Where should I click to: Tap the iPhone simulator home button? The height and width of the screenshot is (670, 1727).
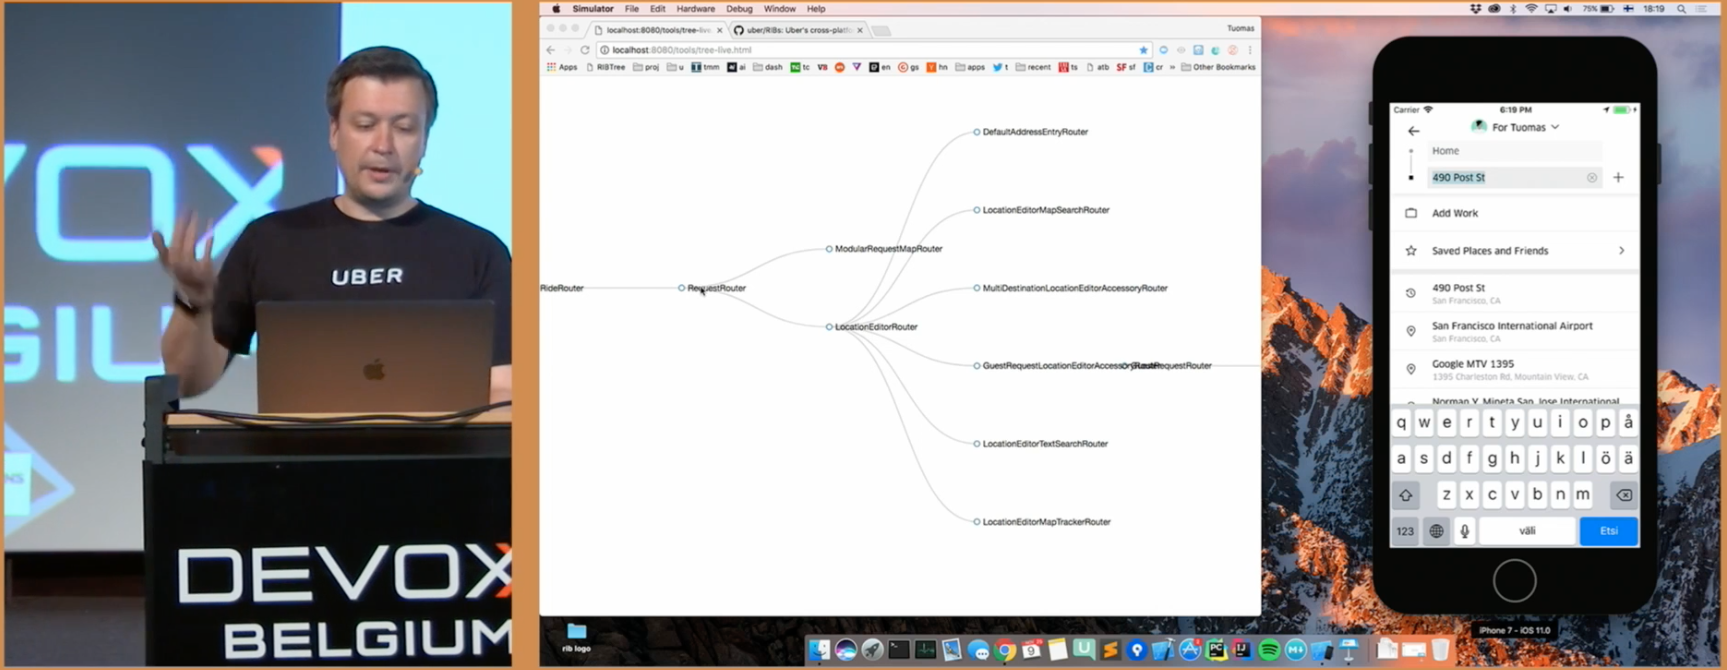(x=1514, y=581)
